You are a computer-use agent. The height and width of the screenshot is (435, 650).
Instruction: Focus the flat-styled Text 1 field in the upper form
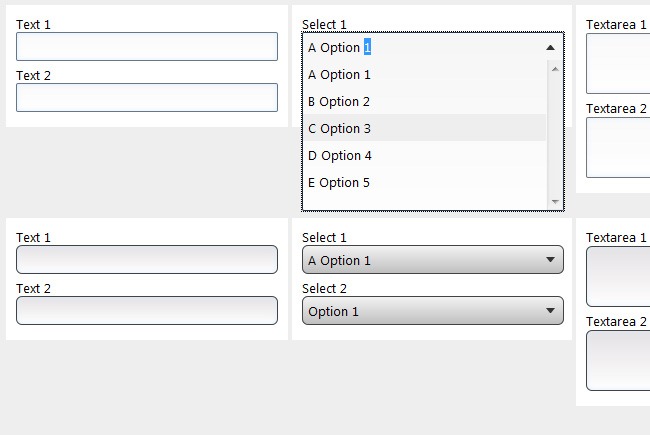pyautogui.click(x=147, y=46)
